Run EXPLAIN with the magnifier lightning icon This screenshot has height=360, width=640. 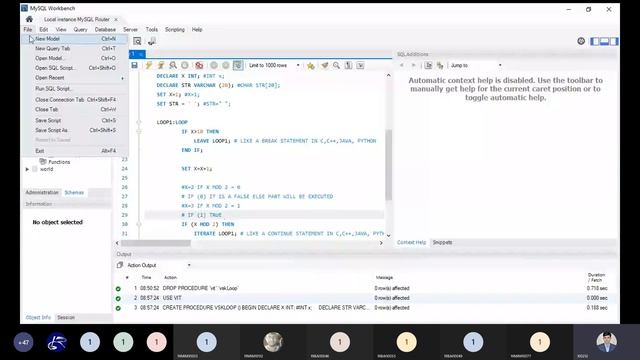click(173, 65)
